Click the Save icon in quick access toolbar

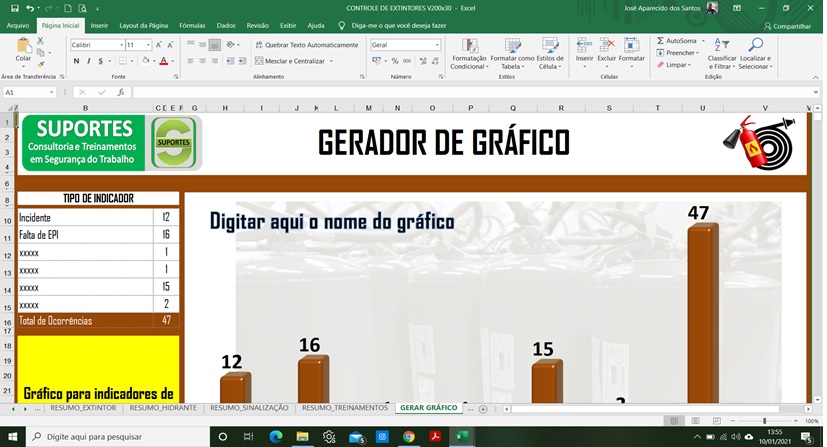pyautogui.click(x=15, y=8)
